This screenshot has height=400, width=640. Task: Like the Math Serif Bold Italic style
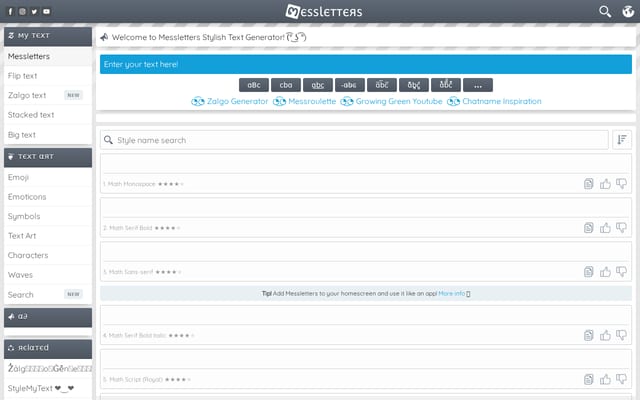(x=605, y=336)
